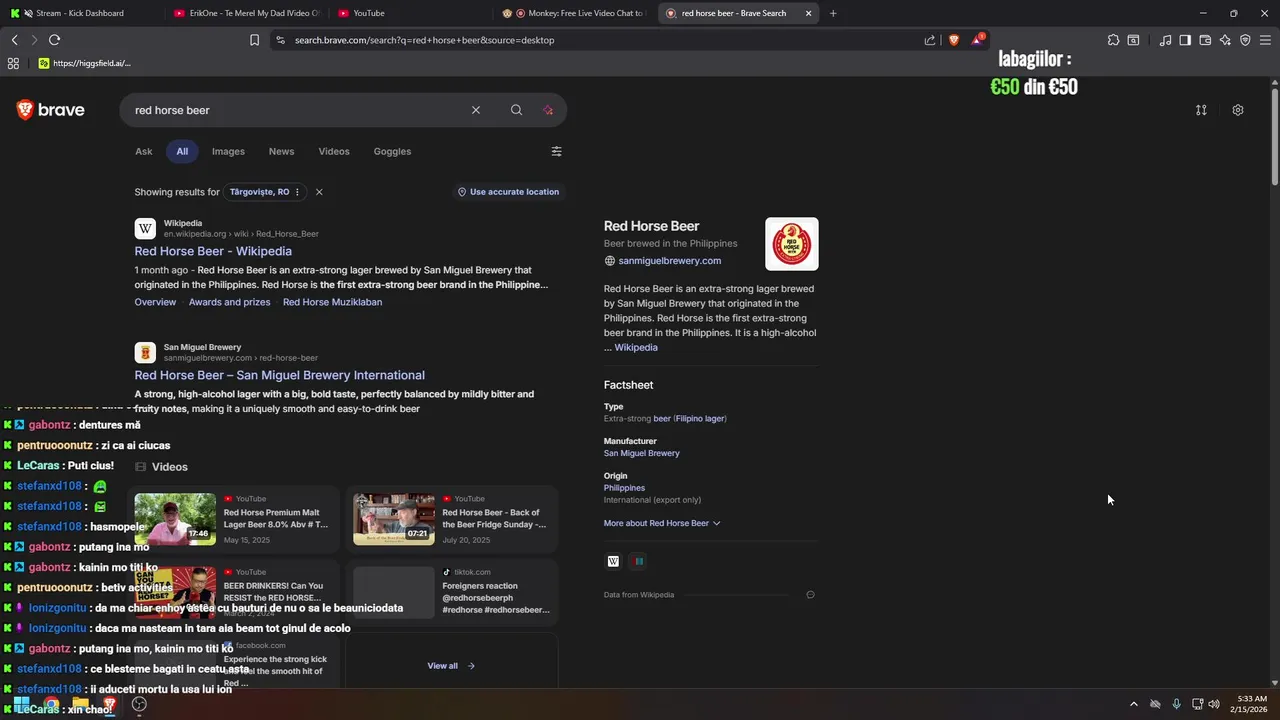Close the red horse beer browser tab

click(808, 13)
